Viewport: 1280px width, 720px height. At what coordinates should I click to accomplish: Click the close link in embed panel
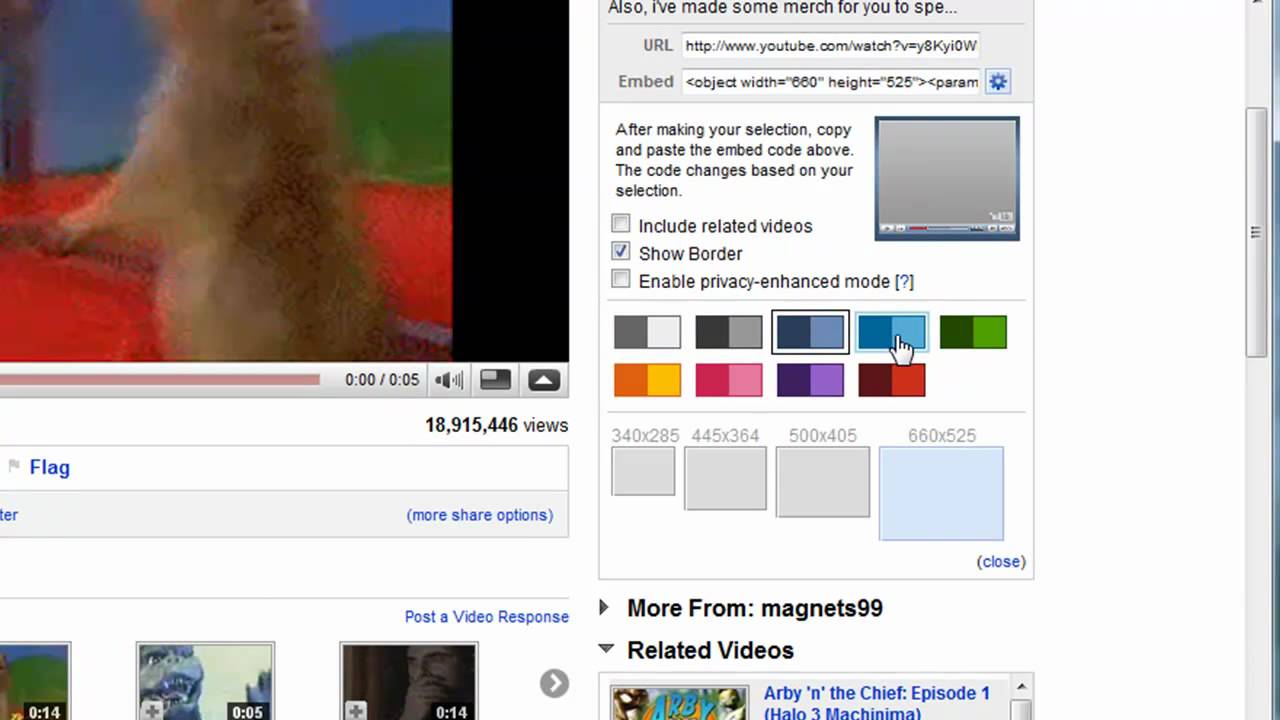point(1001,561)
